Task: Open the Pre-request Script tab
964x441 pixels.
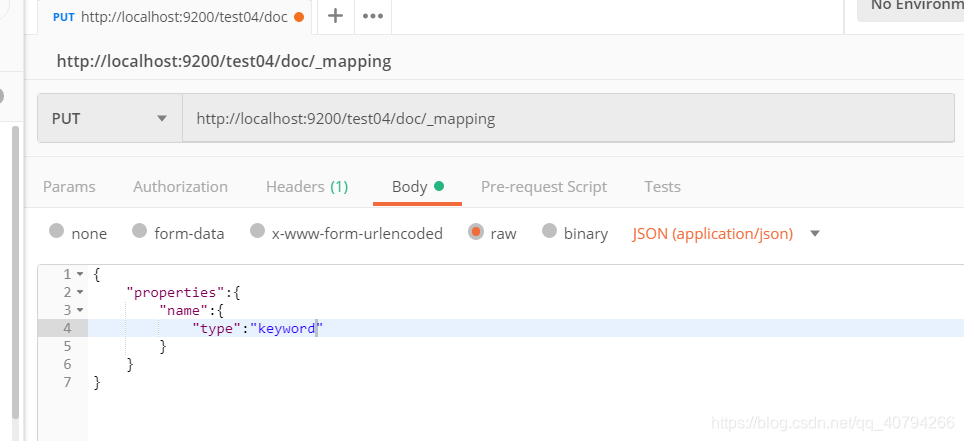Action: pyautogui.click(x=544, y=187)
